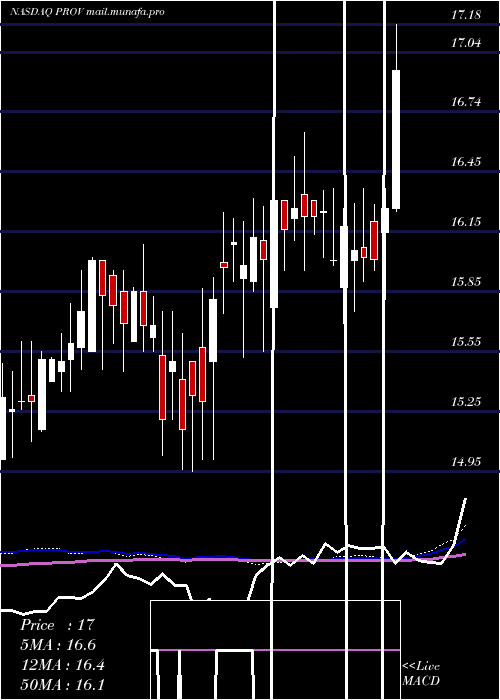Viewport: 500px width, 700px height.
Task: Click the NASDAQ PROV mail.munafa.pro title text
Action: click(87, 12)
